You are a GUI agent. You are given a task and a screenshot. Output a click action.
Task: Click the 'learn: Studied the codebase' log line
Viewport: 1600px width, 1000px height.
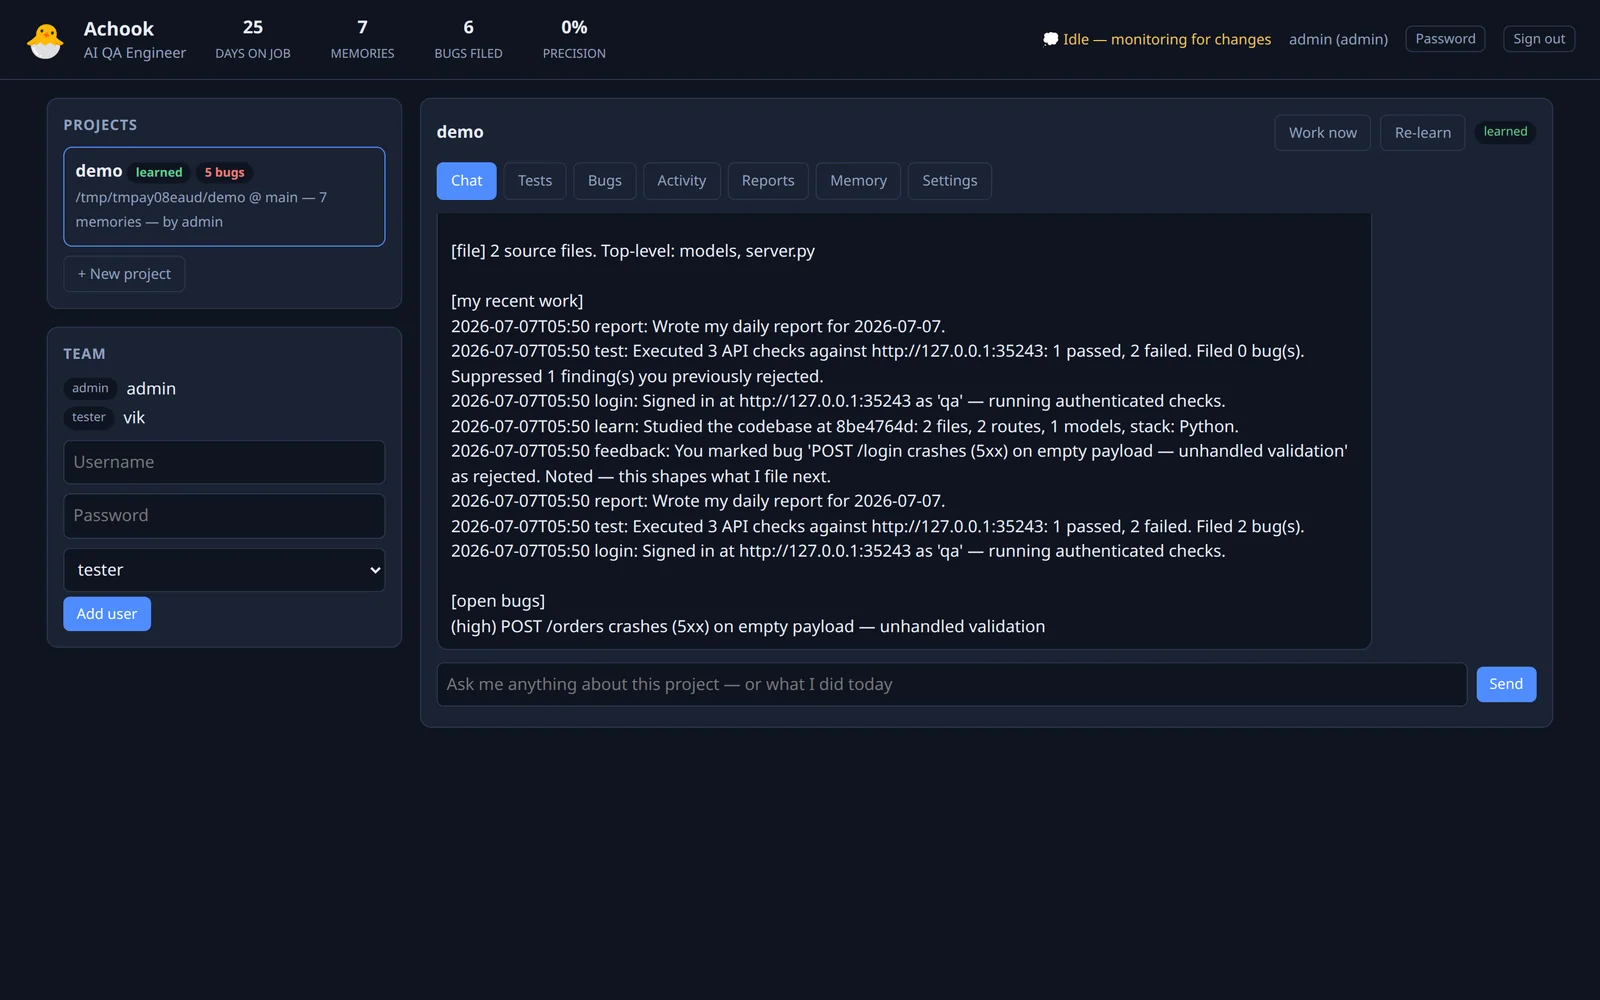(845, 426)
